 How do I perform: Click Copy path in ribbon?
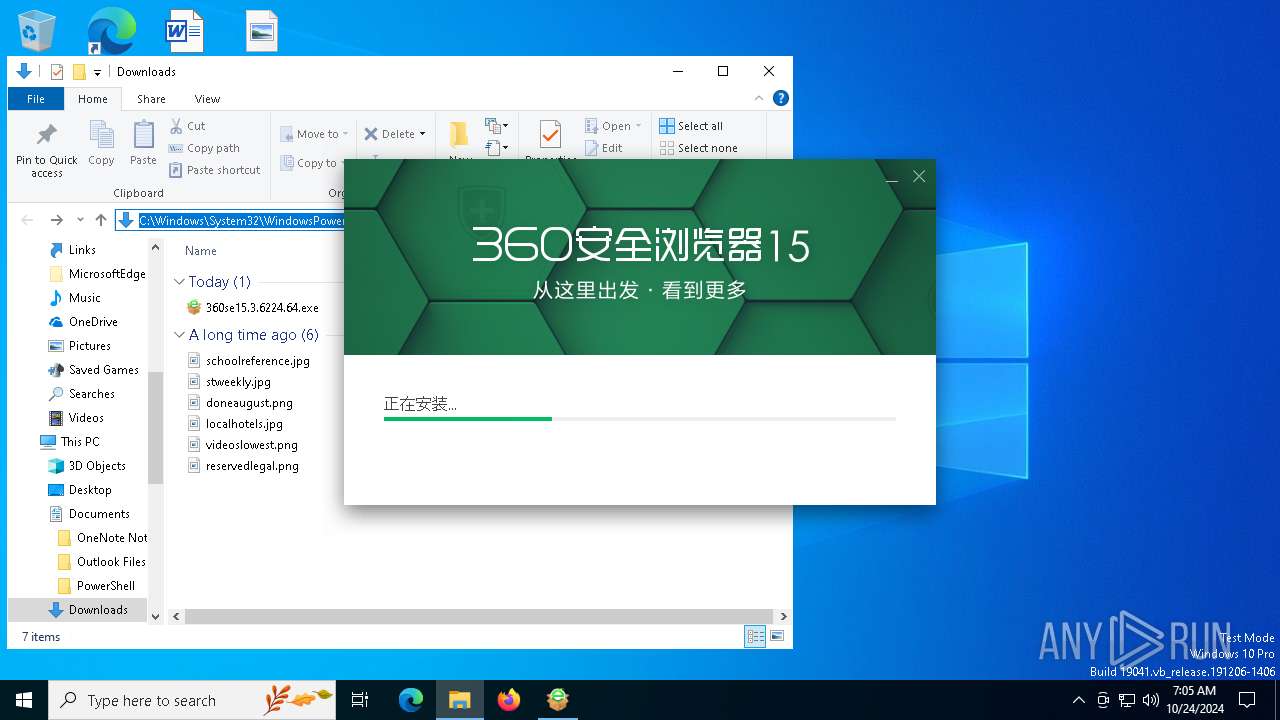click(x=204, y=148)
